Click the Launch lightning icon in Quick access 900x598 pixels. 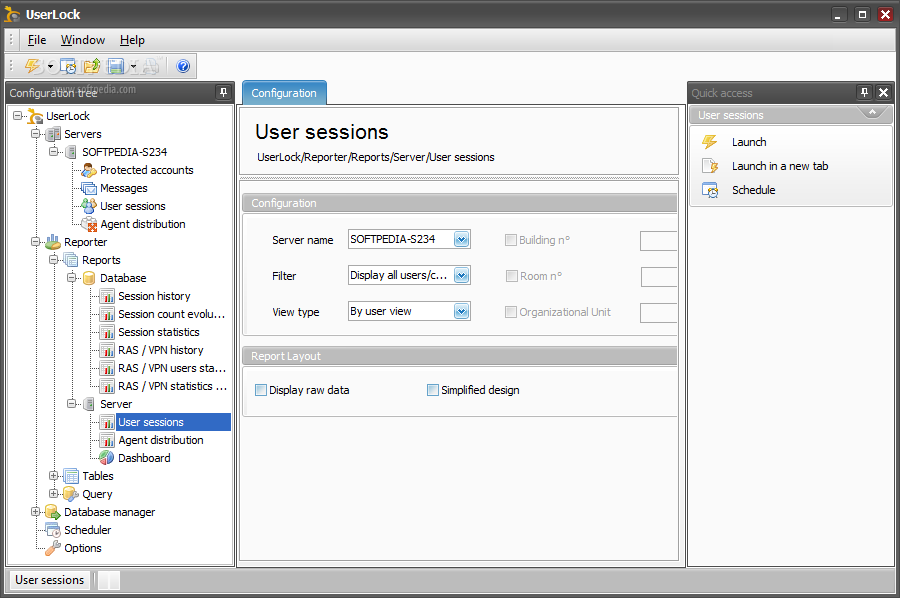710,142
